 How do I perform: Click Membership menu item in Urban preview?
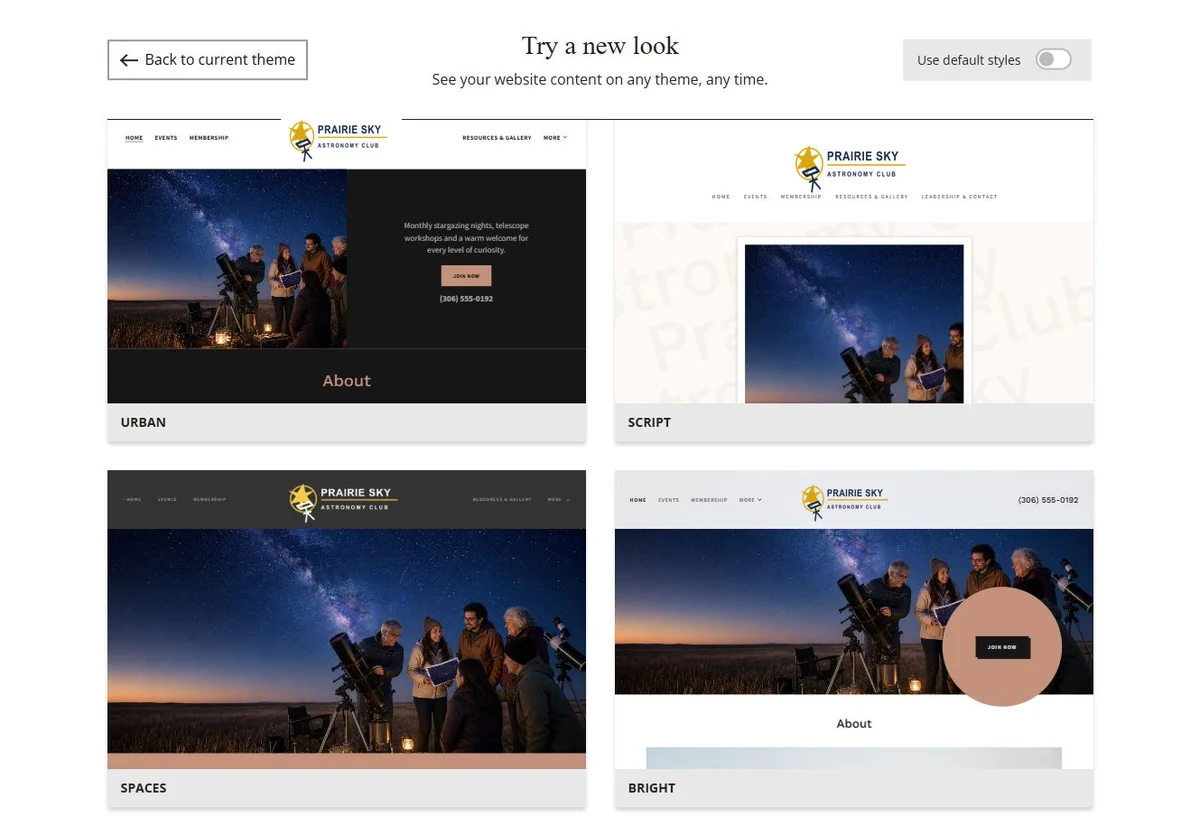pos(209,138)
